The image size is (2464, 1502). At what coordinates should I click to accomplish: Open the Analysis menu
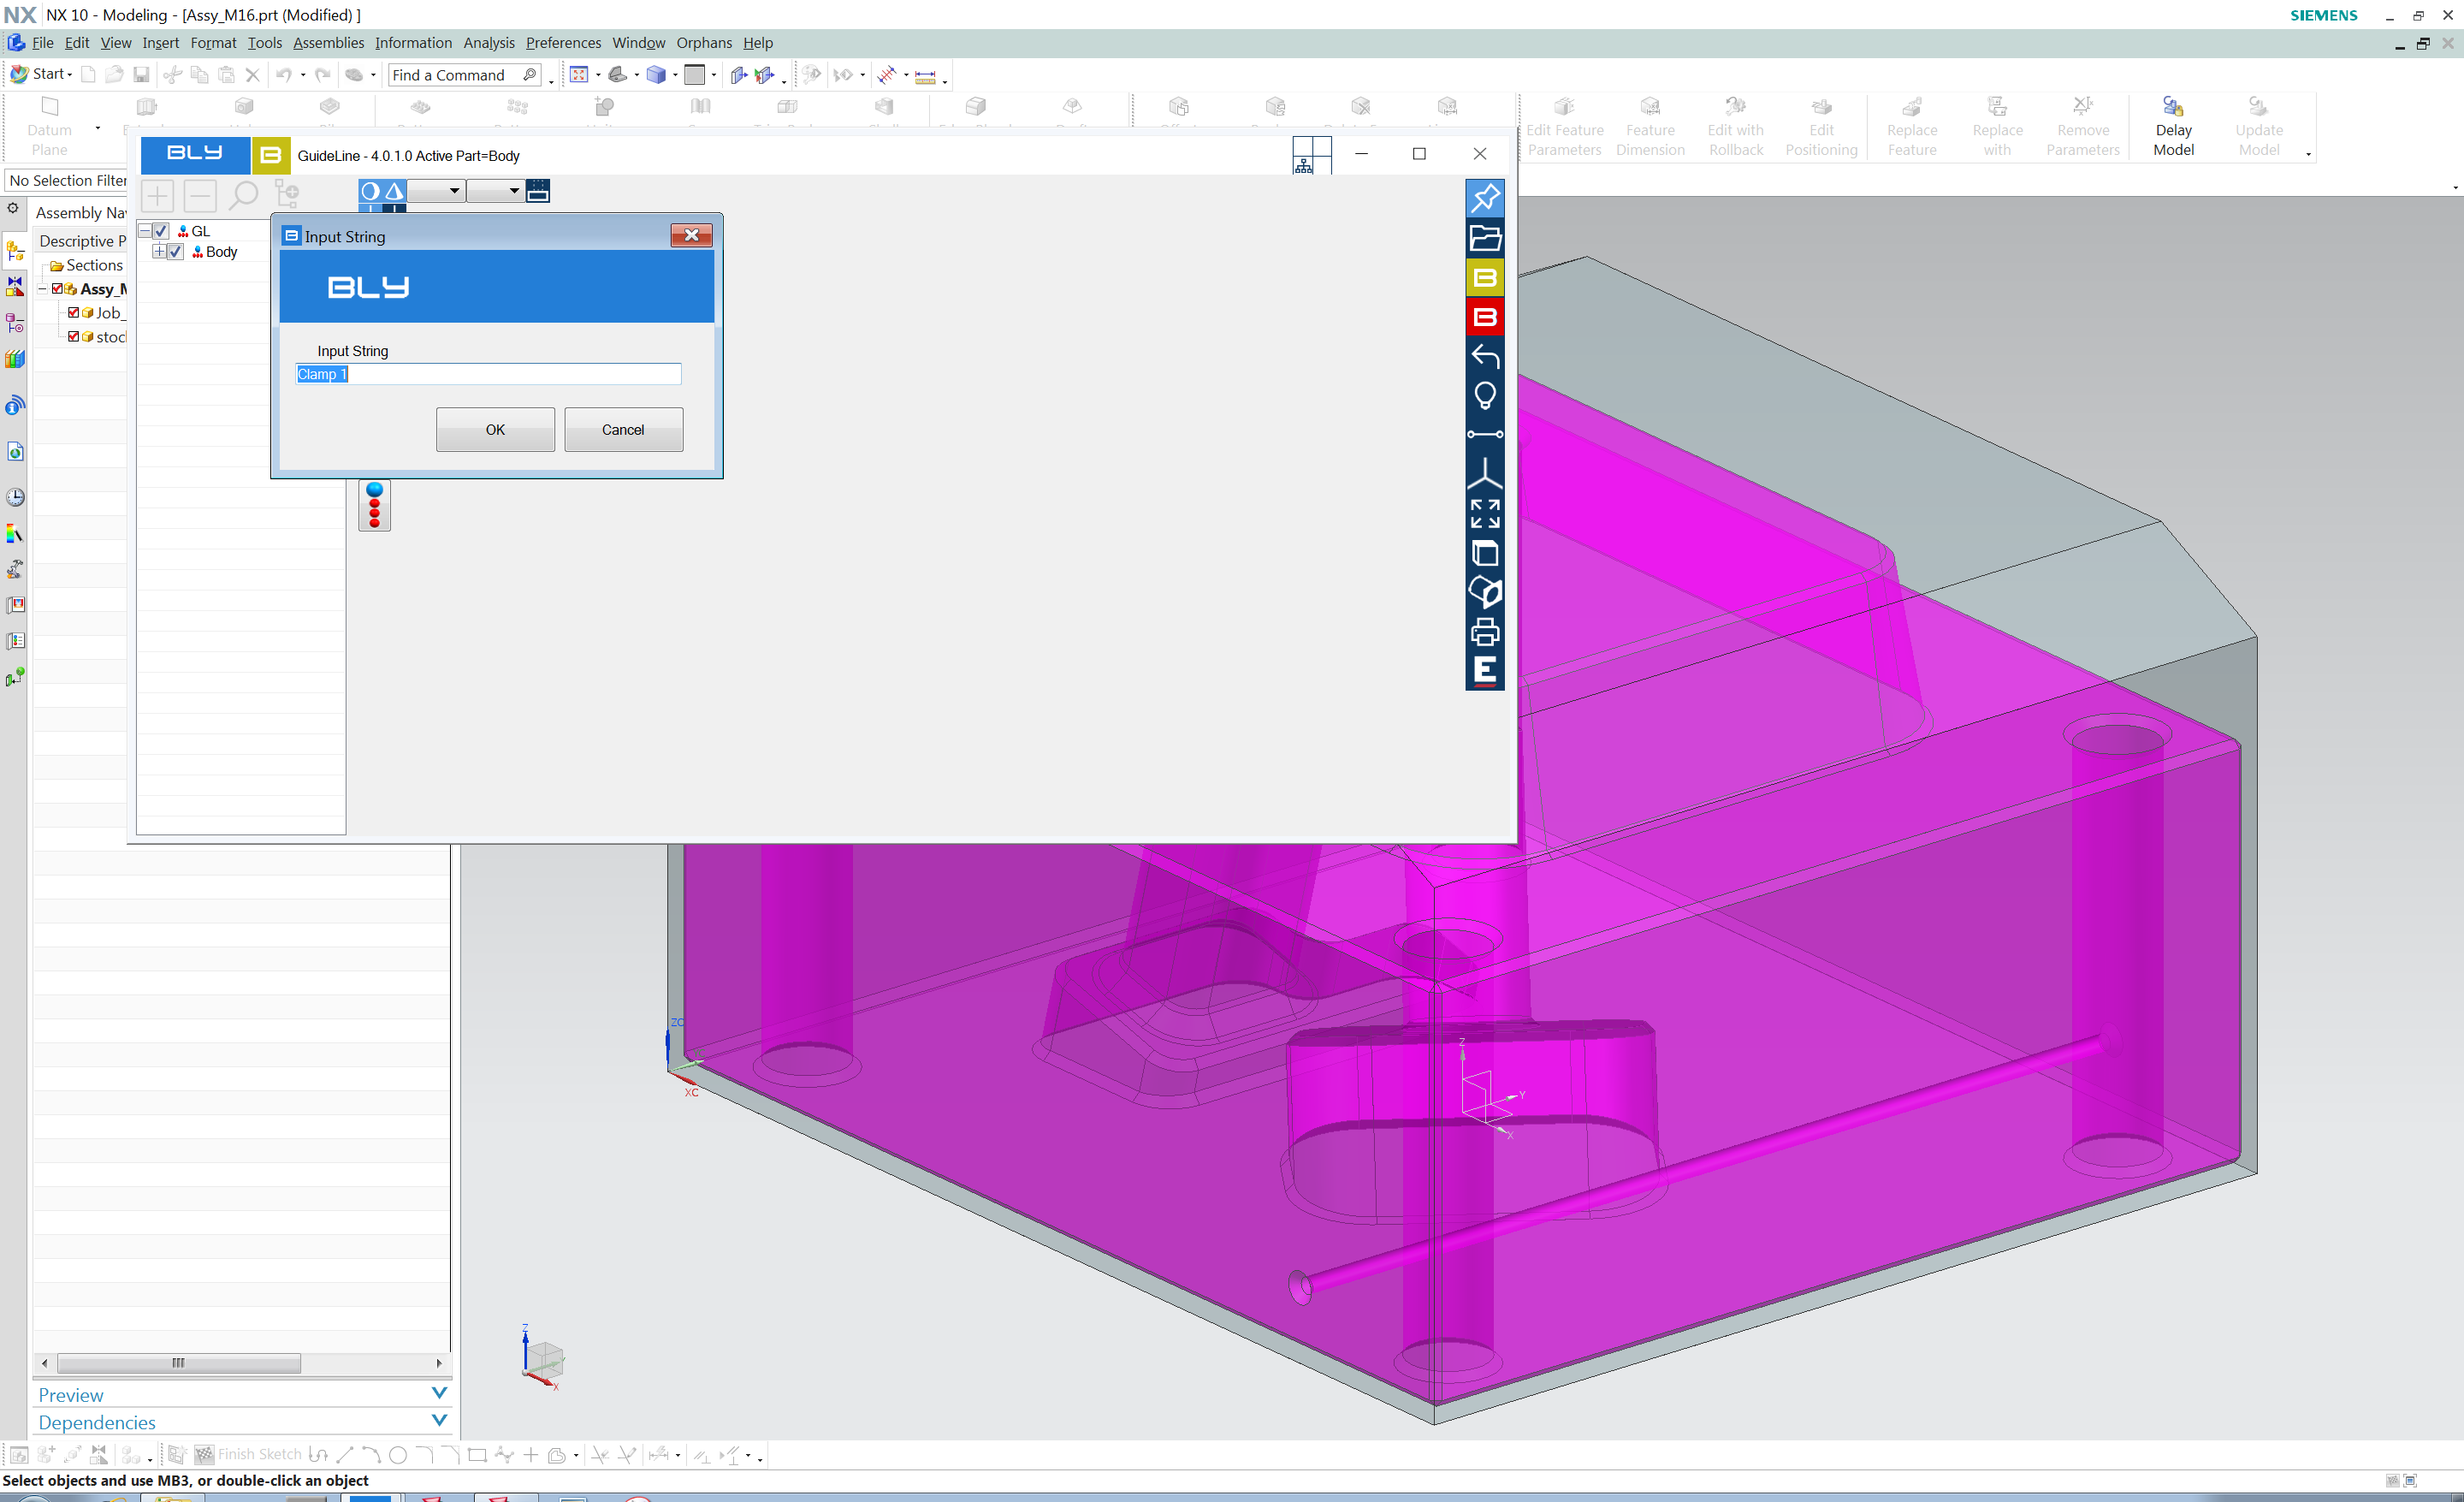pyautogui.click(x=489, y=43)
